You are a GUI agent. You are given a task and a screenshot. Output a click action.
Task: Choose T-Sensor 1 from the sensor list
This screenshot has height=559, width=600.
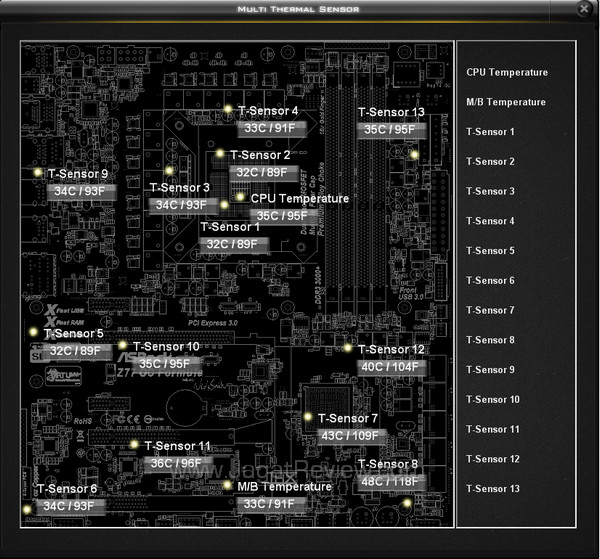[x=490, y=132]
